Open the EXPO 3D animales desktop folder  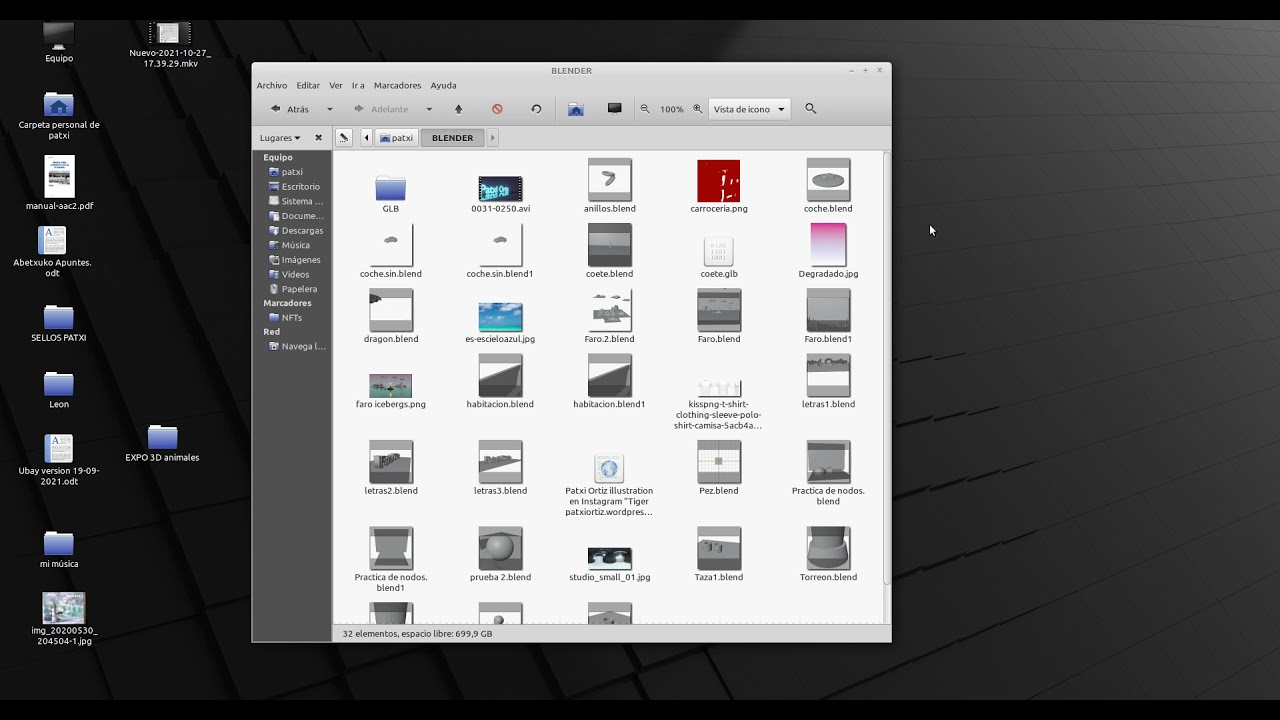pos(162,437)
